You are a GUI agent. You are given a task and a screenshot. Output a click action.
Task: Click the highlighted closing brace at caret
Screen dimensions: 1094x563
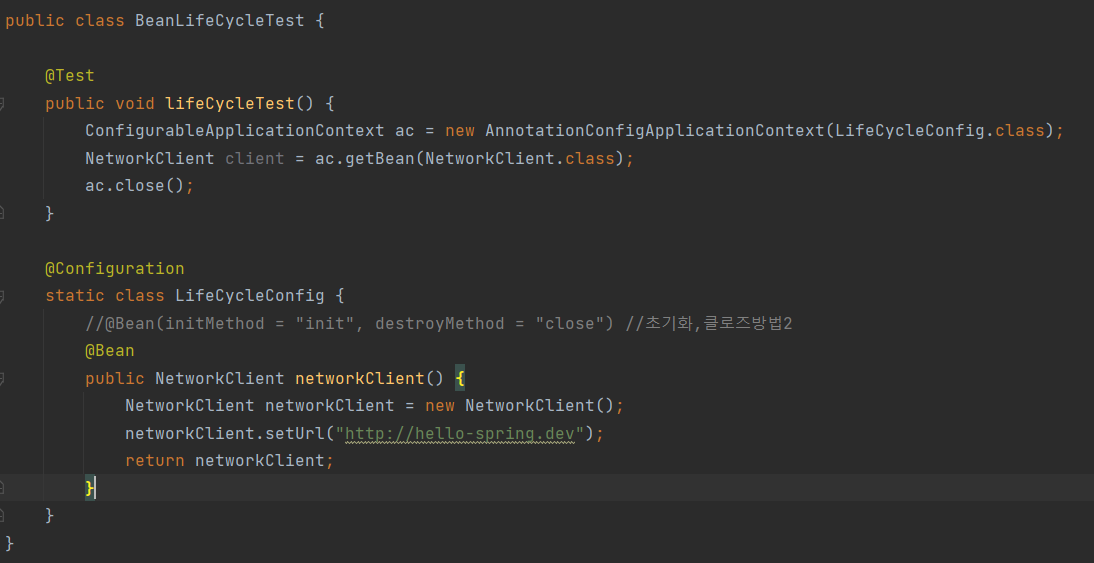(x=89, y=488)
